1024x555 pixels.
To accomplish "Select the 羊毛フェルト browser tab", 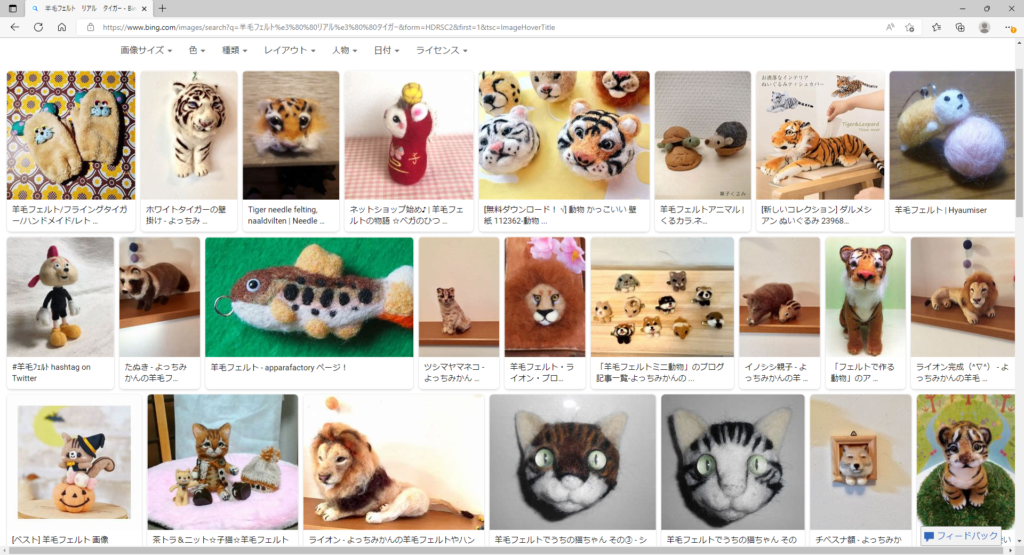I will coord(85,8).
